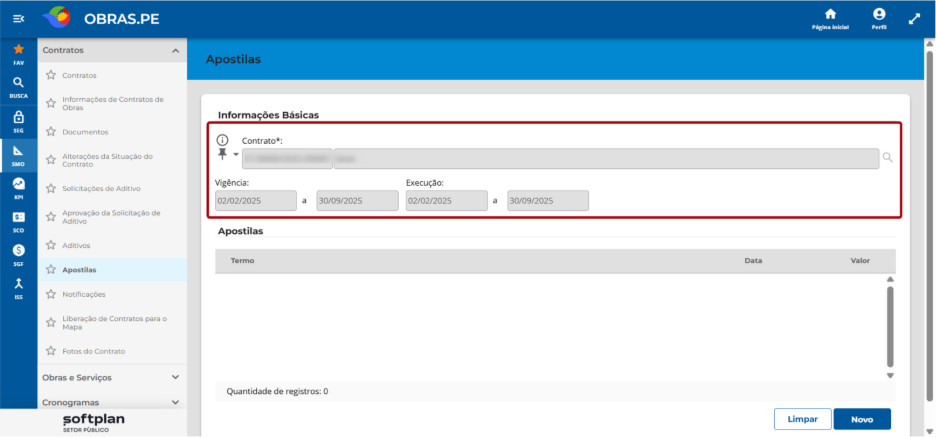Click the Execução start date field
This screenshot has width=936, height=438.
(447, 201)
